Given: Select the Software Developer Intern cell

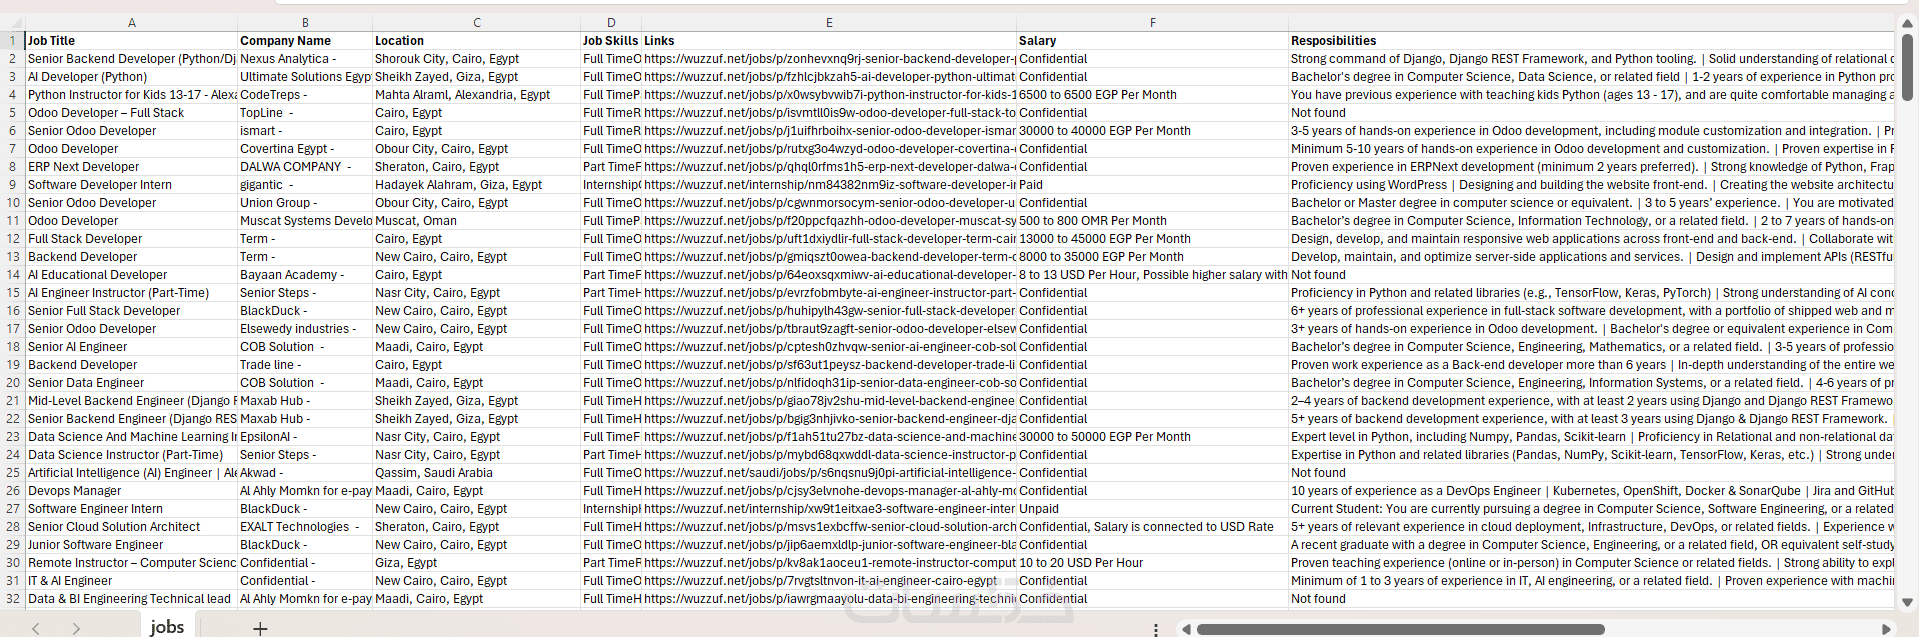Looking at the screenshot, I should pos(131,185).
